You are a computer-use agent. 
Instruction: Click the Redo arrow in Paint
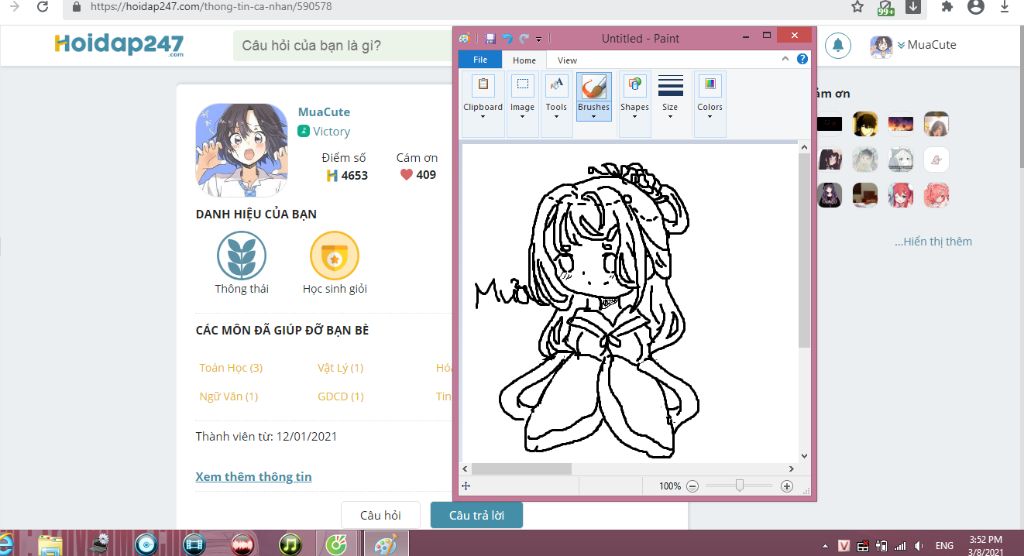[x=524, y=39]
